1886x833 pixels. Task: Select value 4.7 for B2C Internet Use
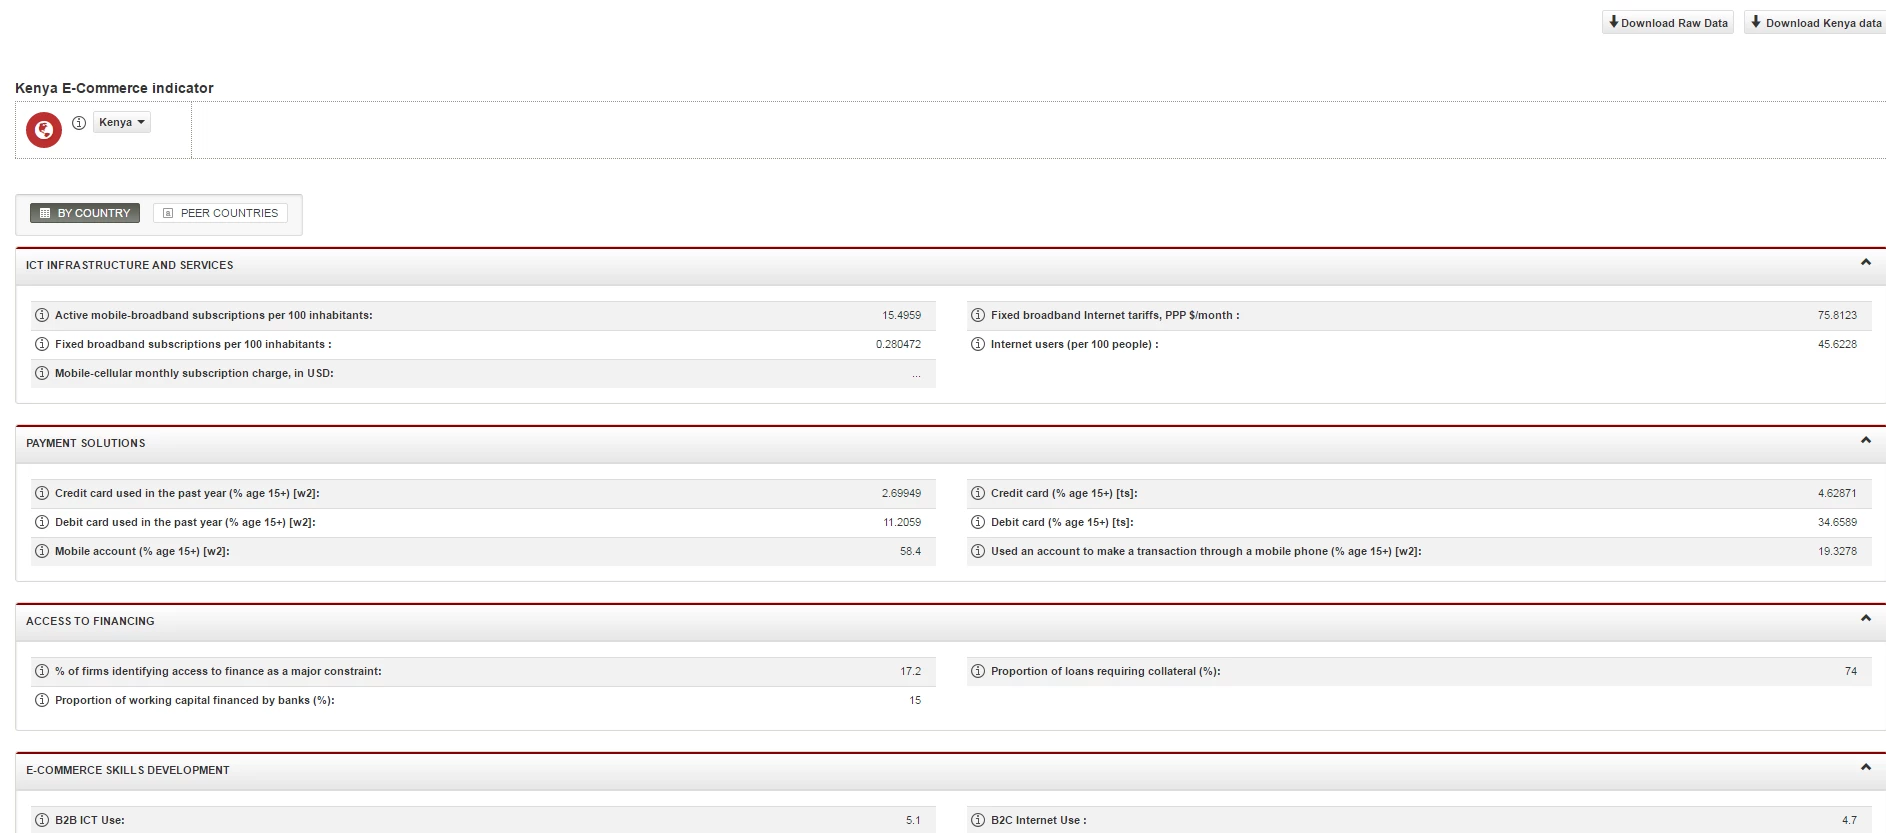click(x=1849, y=820)
